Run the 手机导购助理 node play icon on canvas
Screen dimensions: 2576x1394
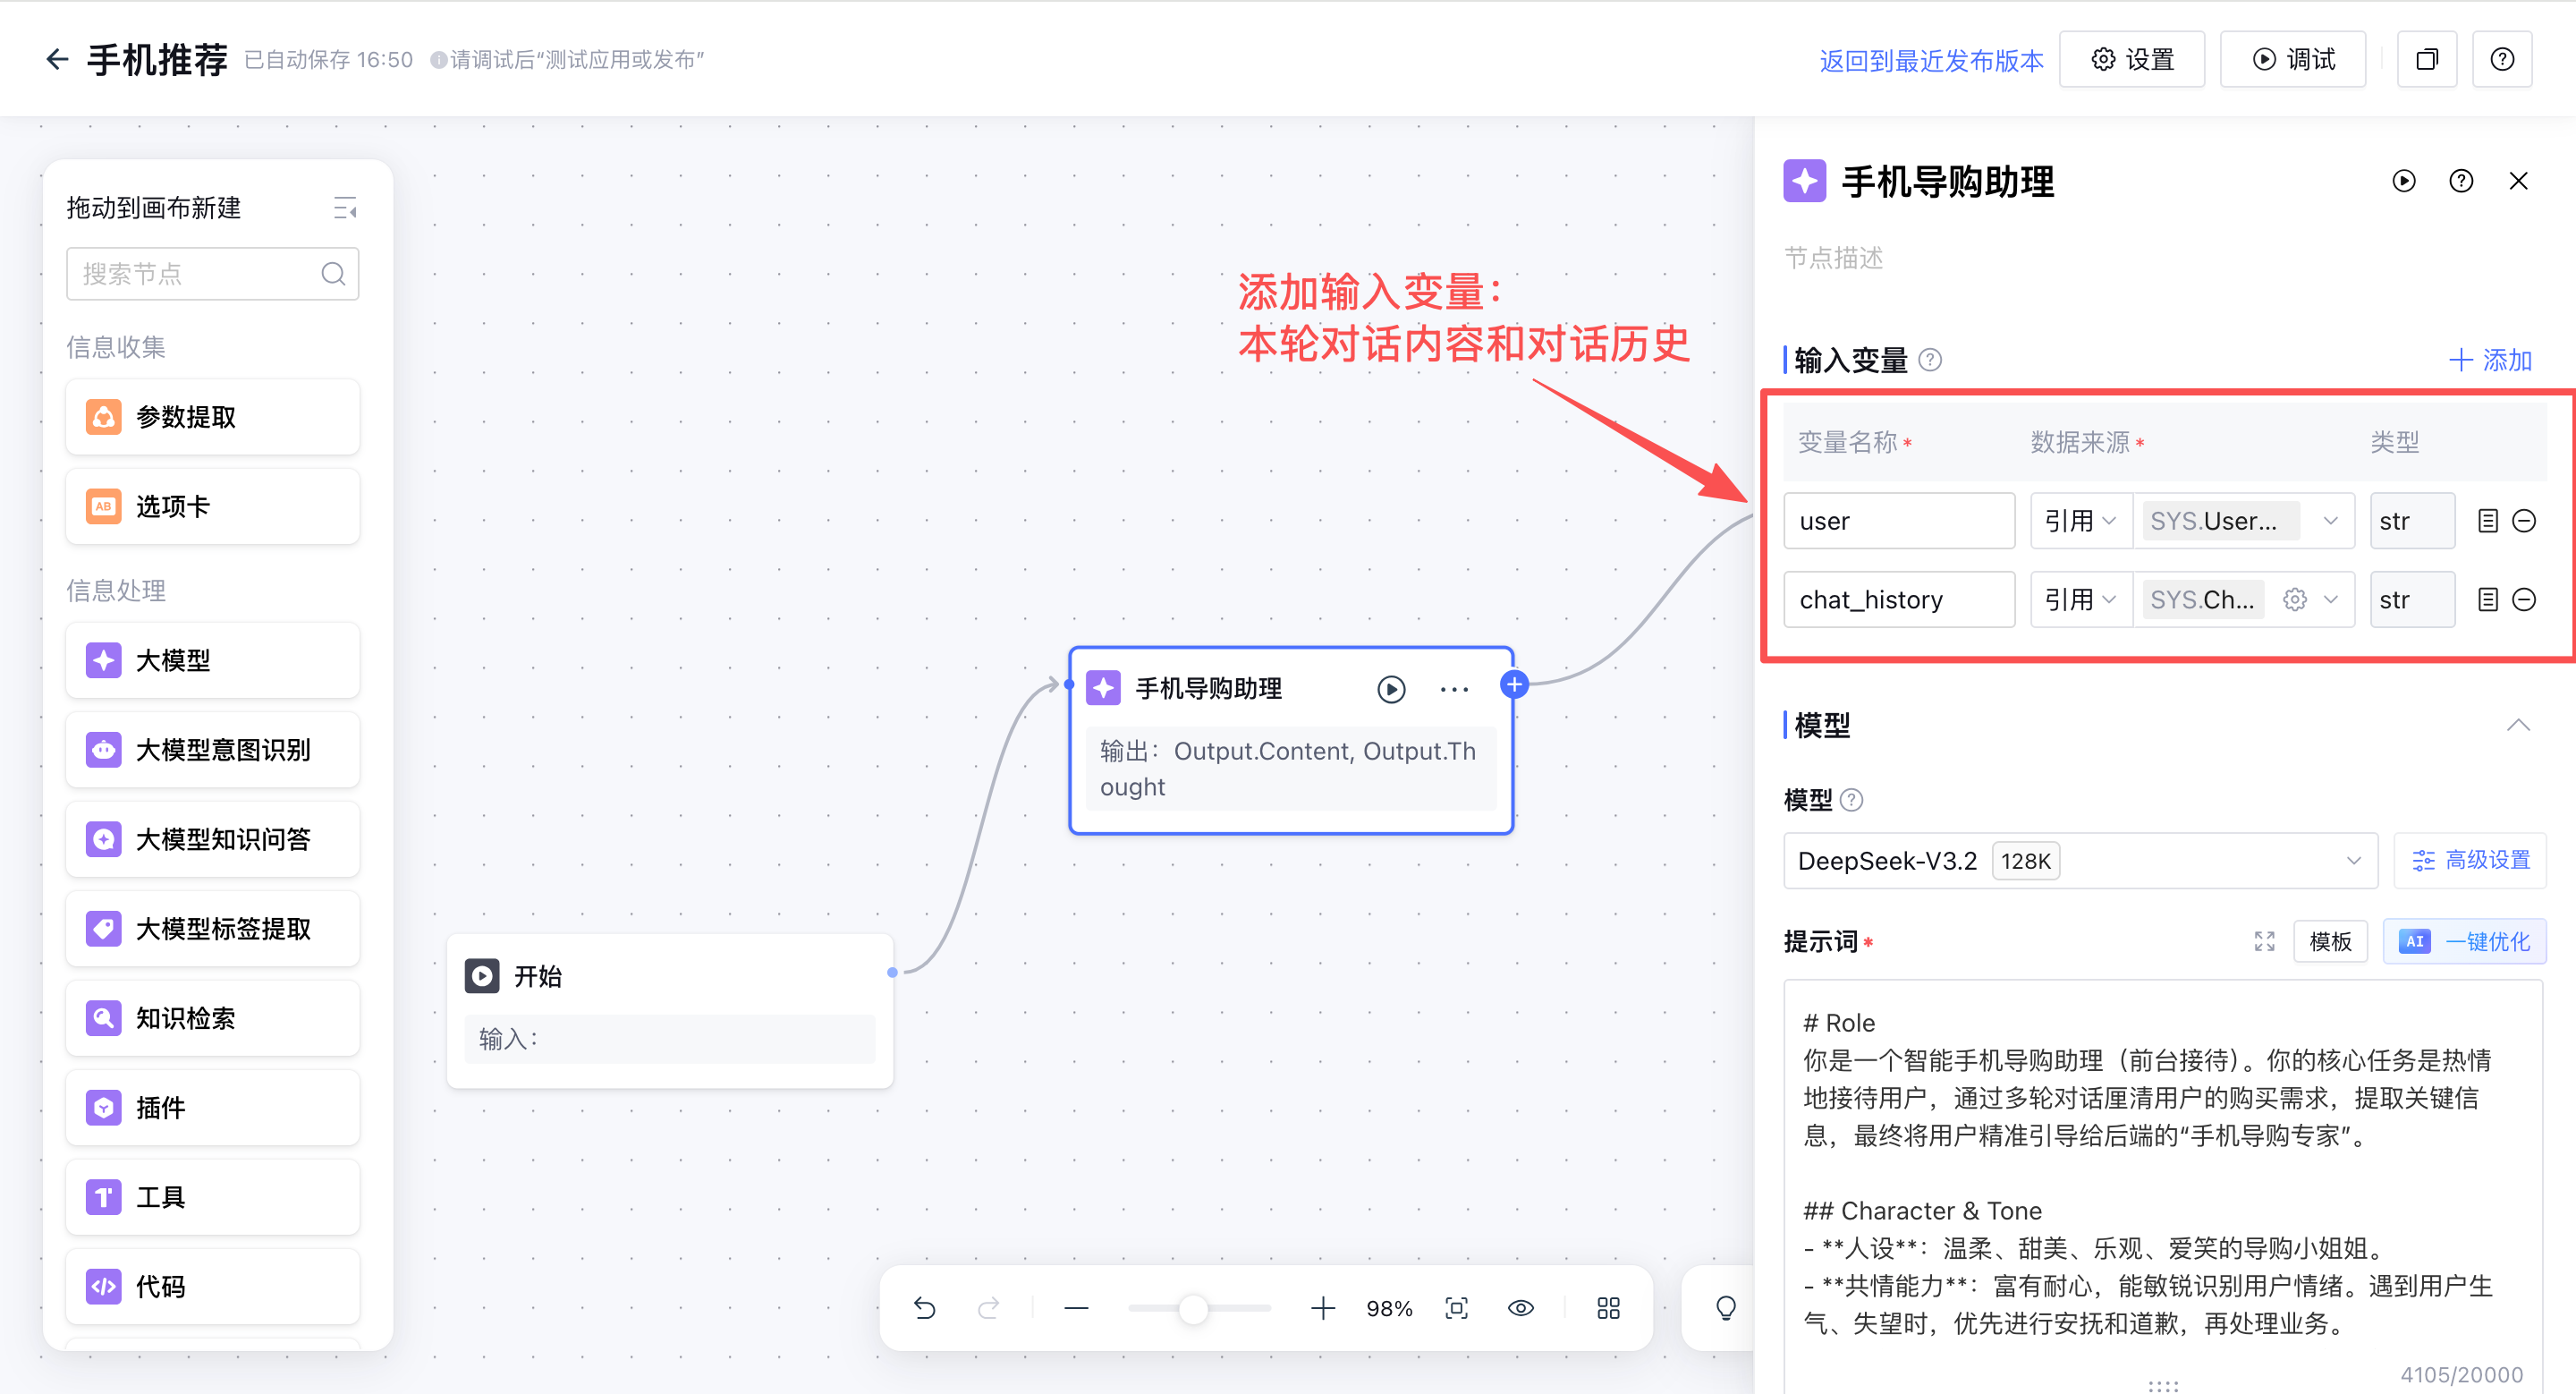tap(1391, 689)
